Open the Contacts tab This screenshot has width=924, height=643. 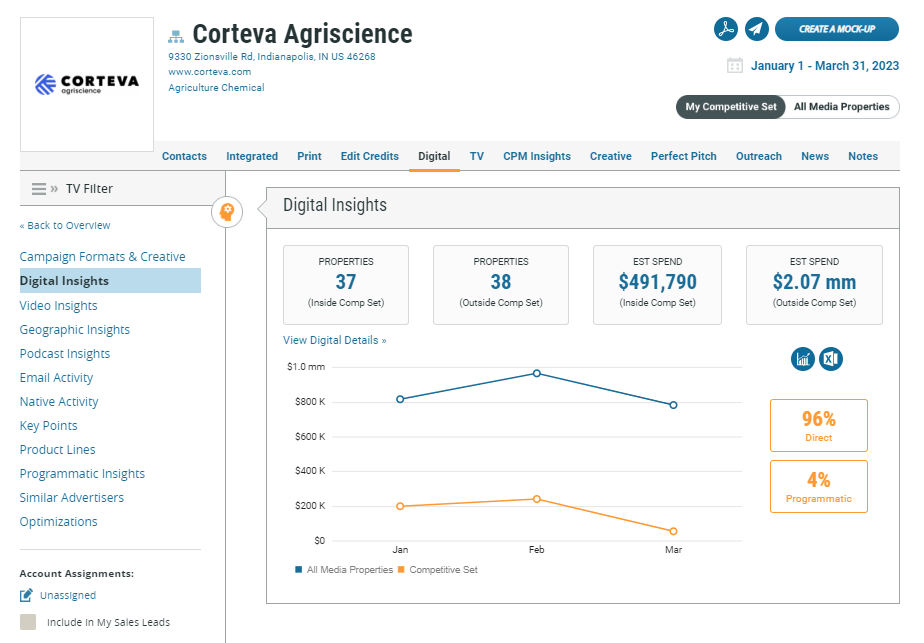184,156
